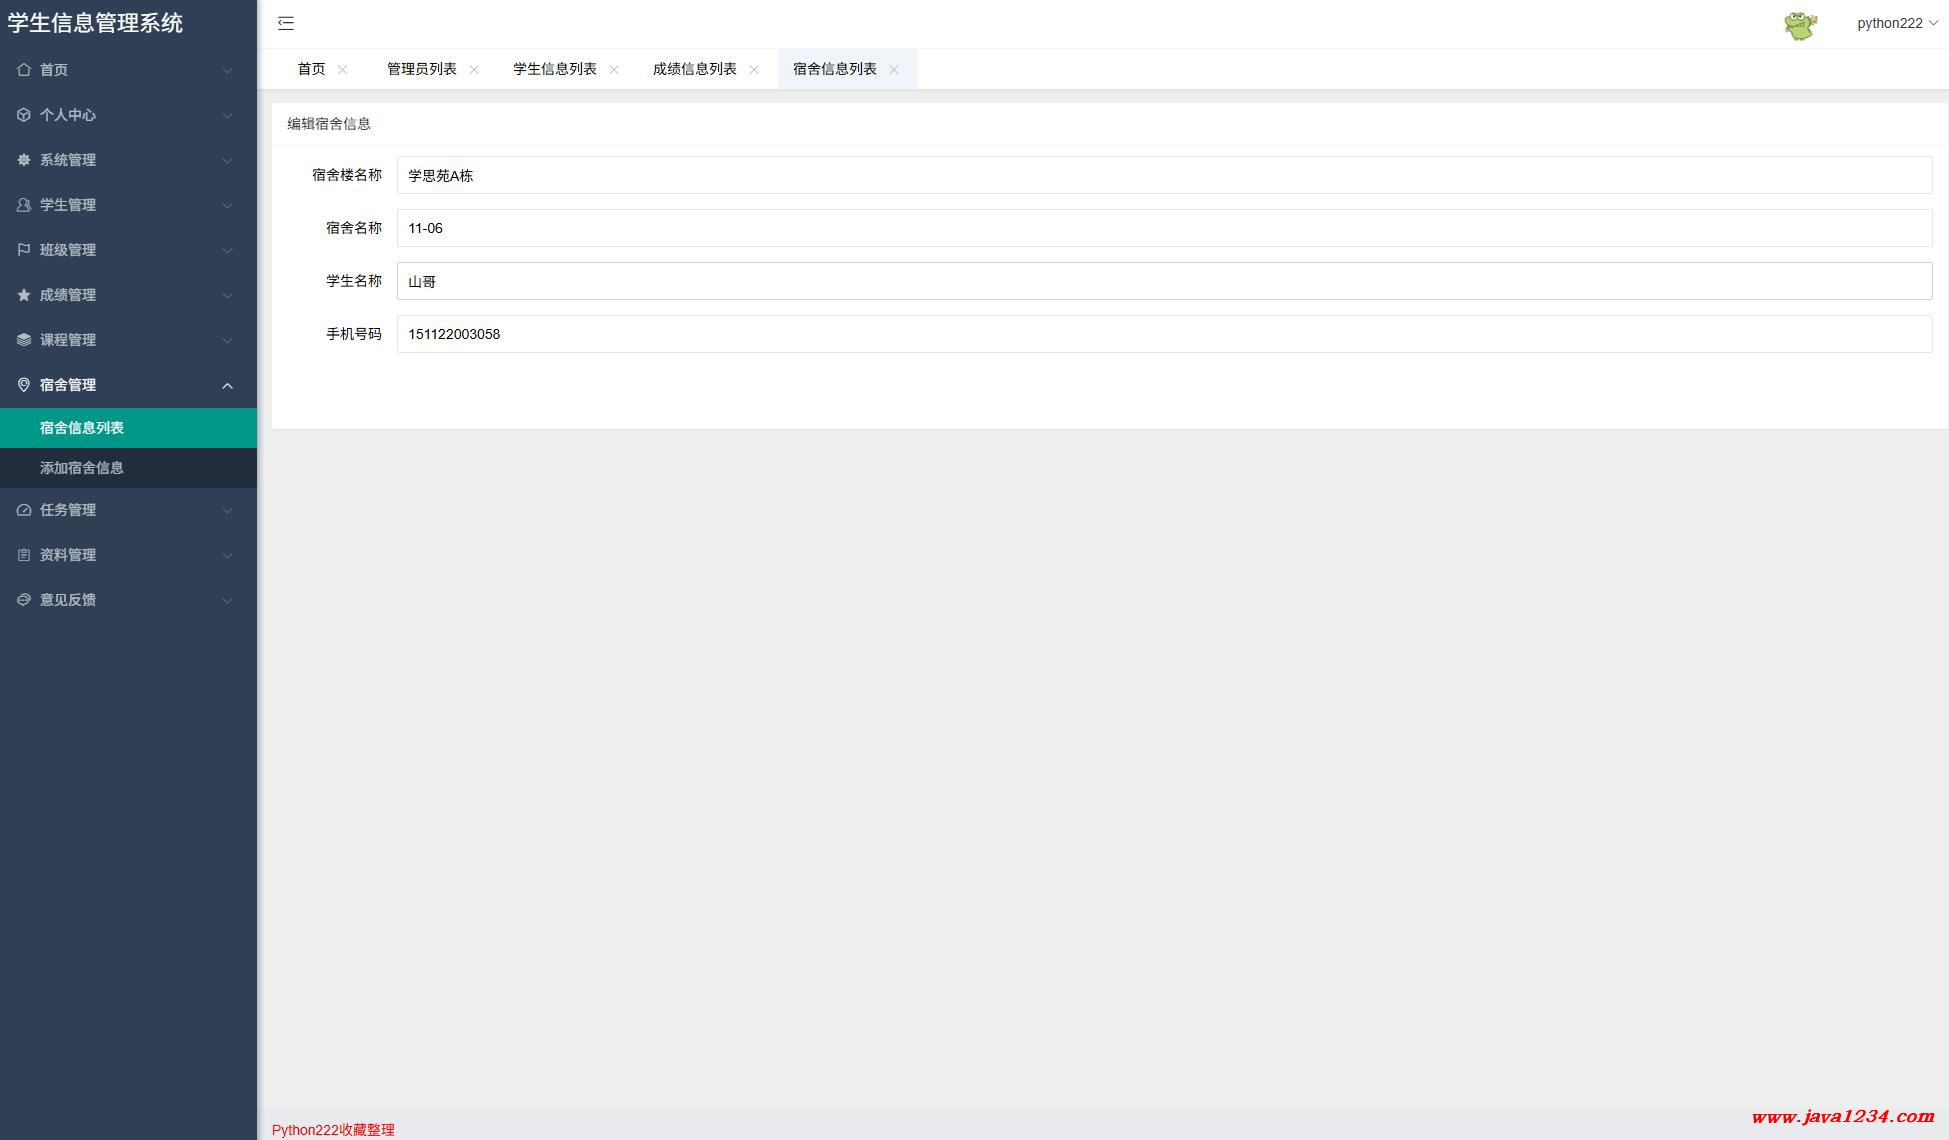The image size is (1949, 1140).
Task: Click the home icon beside 首页
Action: pos(24,70)
